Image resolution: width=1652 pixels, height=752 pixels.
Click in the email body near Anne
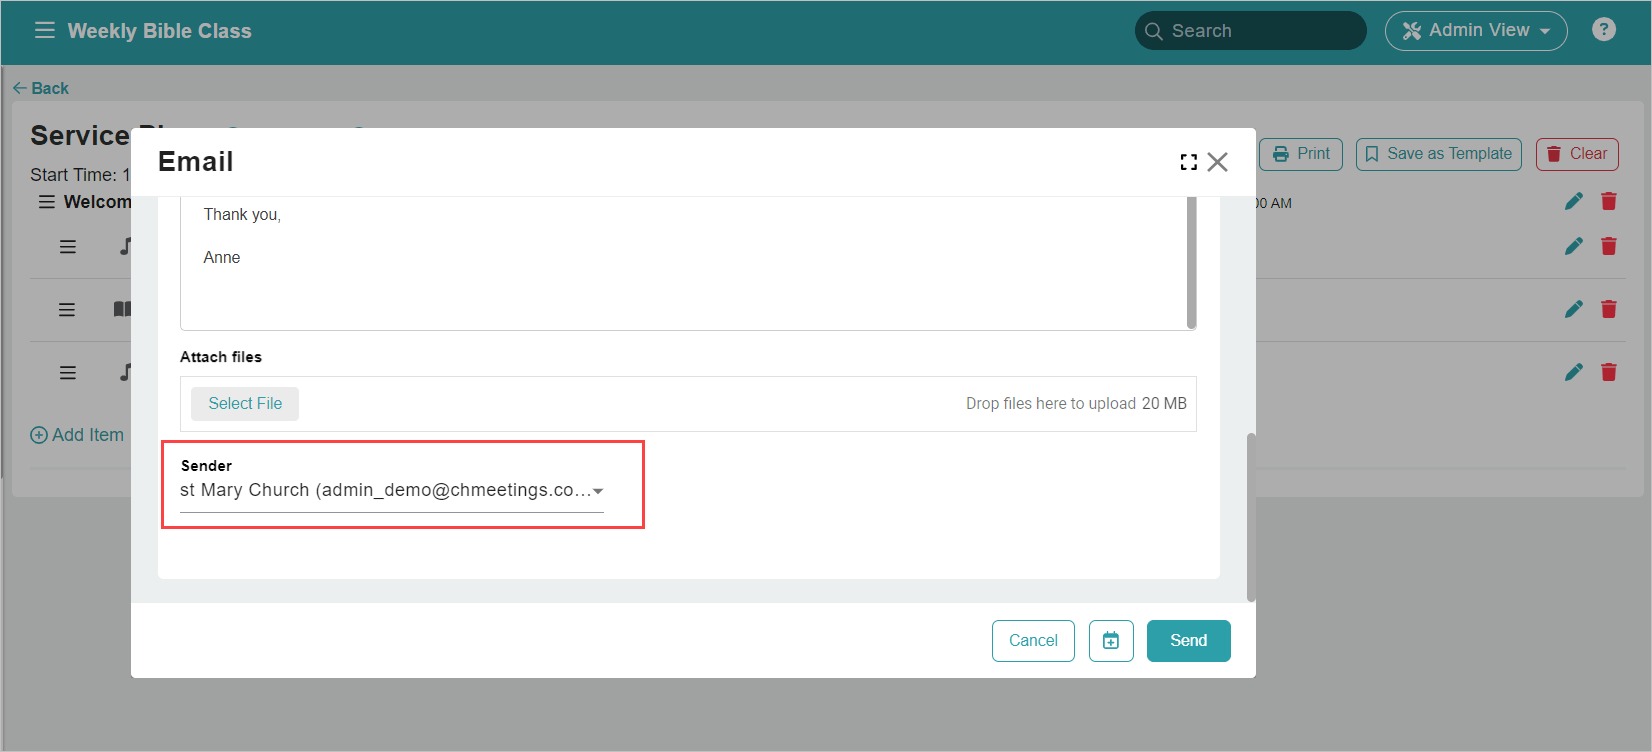222,258
